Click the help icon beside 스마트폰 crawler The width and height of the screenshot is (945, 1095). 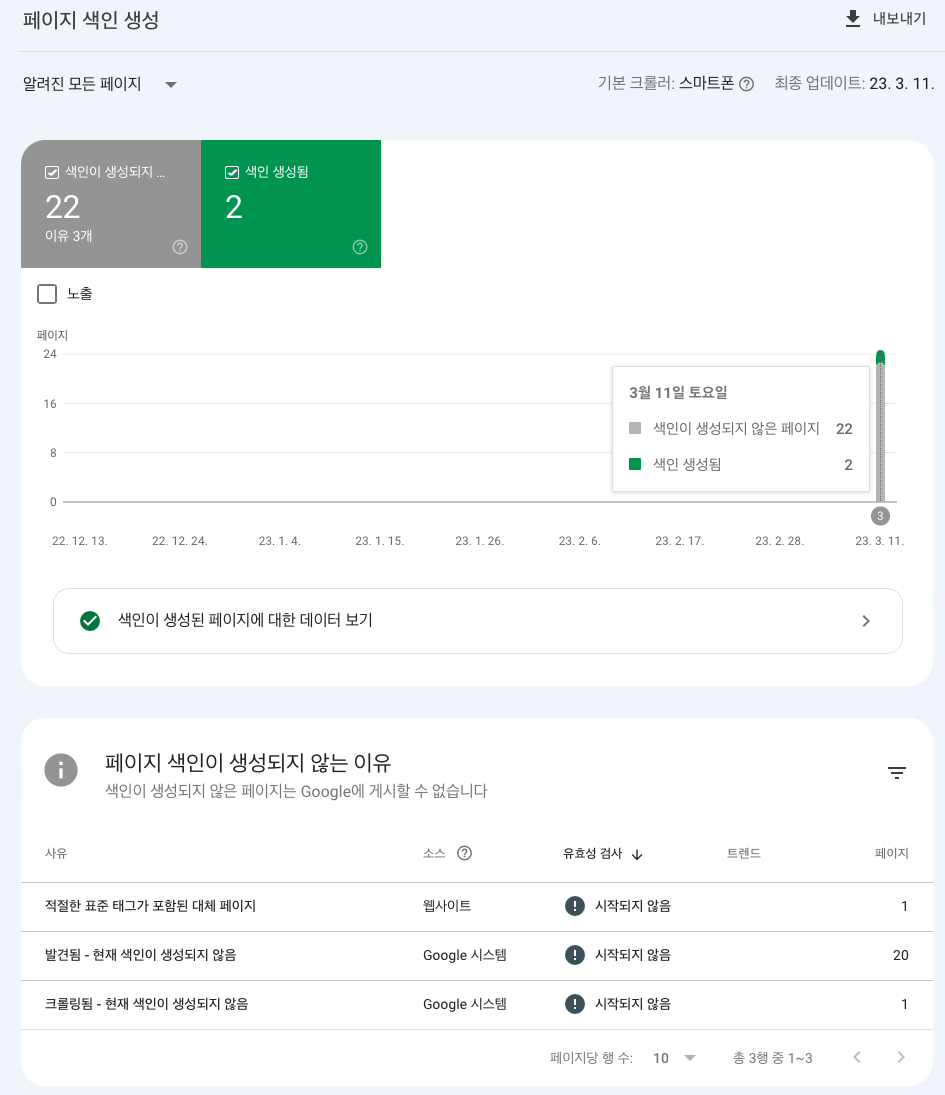(x=746, y=84)
